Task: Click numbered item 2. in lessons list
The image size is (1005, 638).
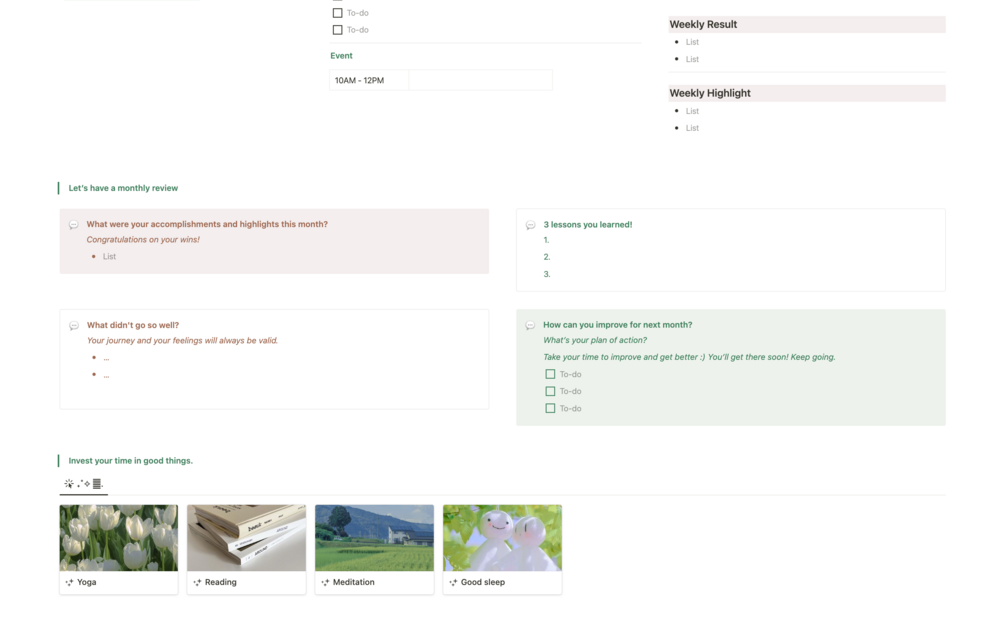Action: tap(547, 257)
